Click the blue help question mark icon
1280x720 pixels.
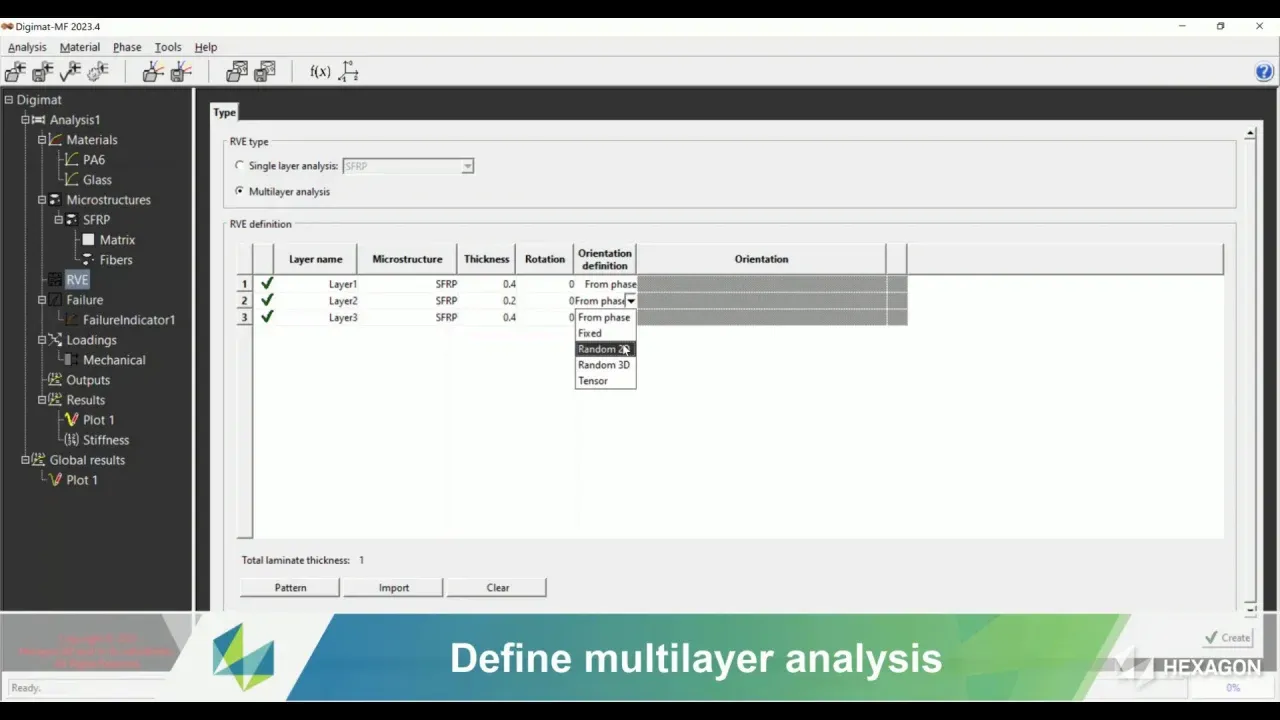[x=1264, y=72]
